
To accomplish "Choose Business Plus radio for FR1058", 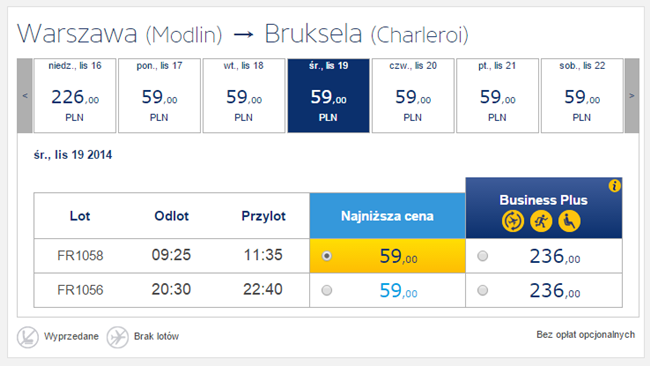I will (483, 256).
